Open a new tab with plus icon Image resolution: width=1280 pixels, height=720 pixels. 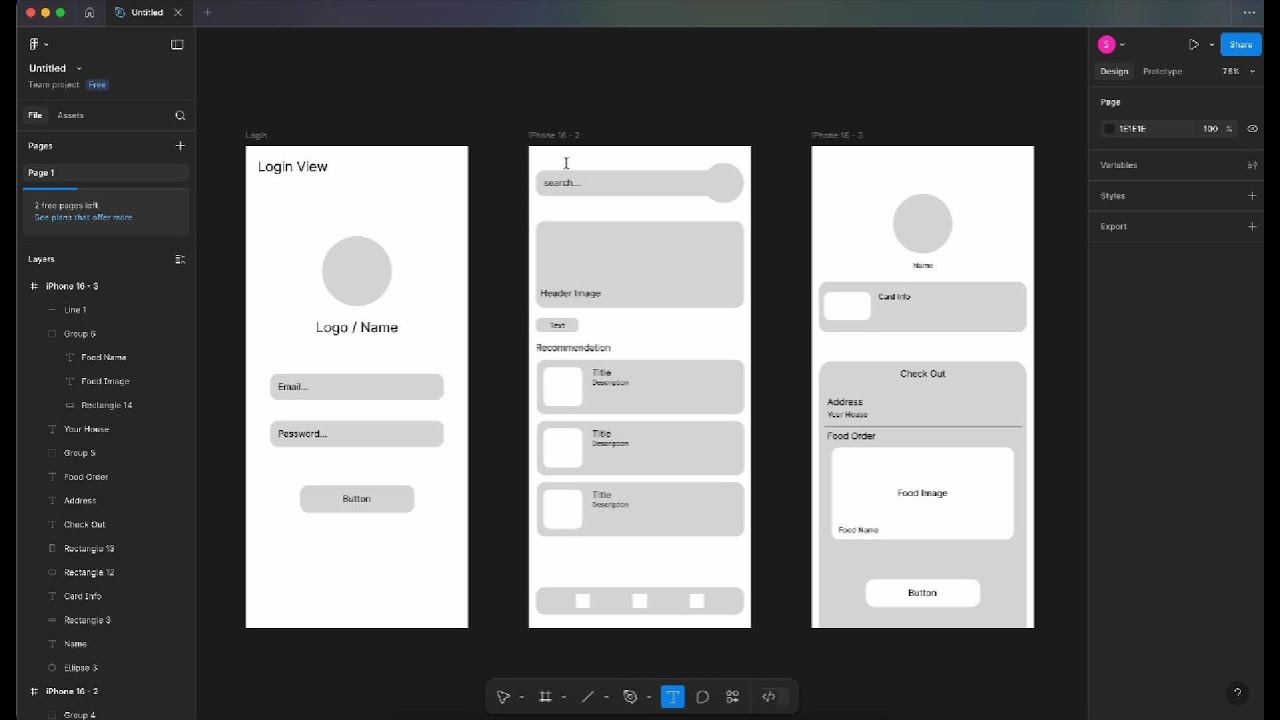[207, 13]
